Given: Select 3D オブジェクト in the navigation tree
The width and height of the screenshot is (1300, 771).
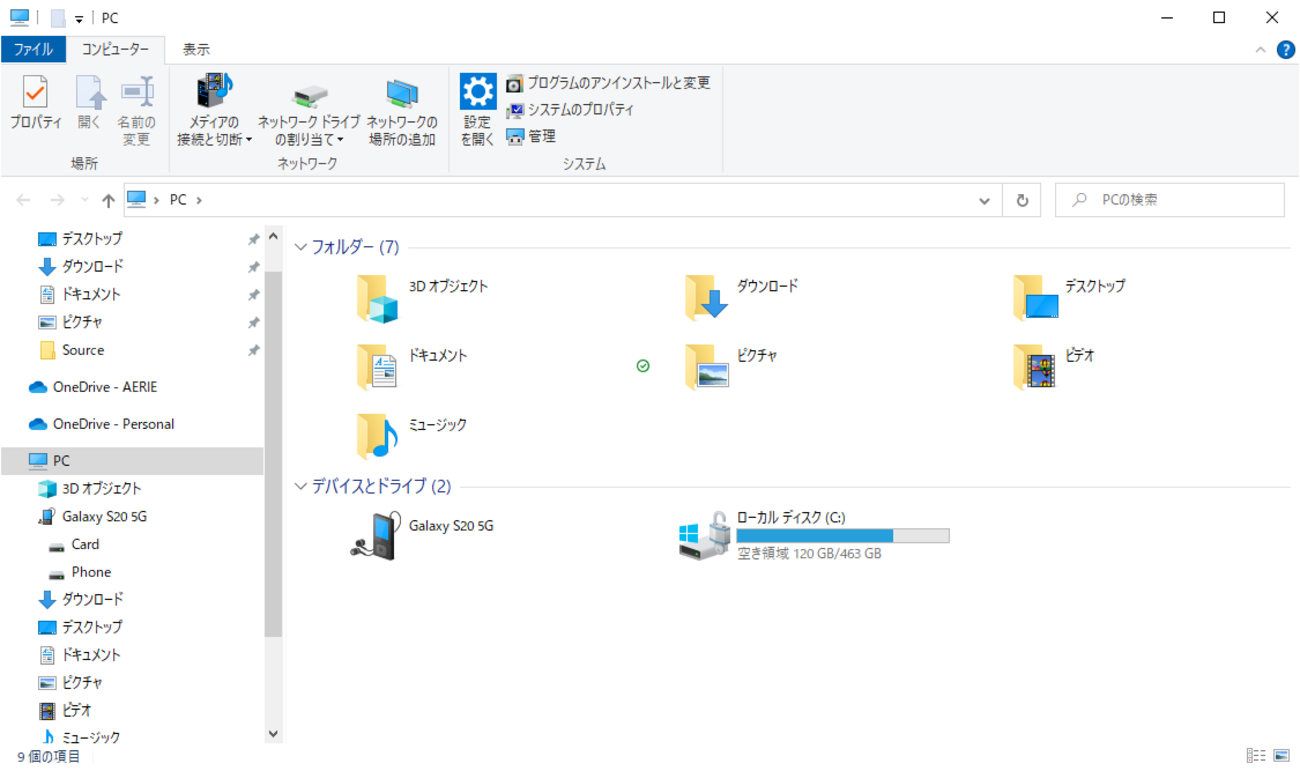Looking at the screenshot, I should tap(102, 489).
